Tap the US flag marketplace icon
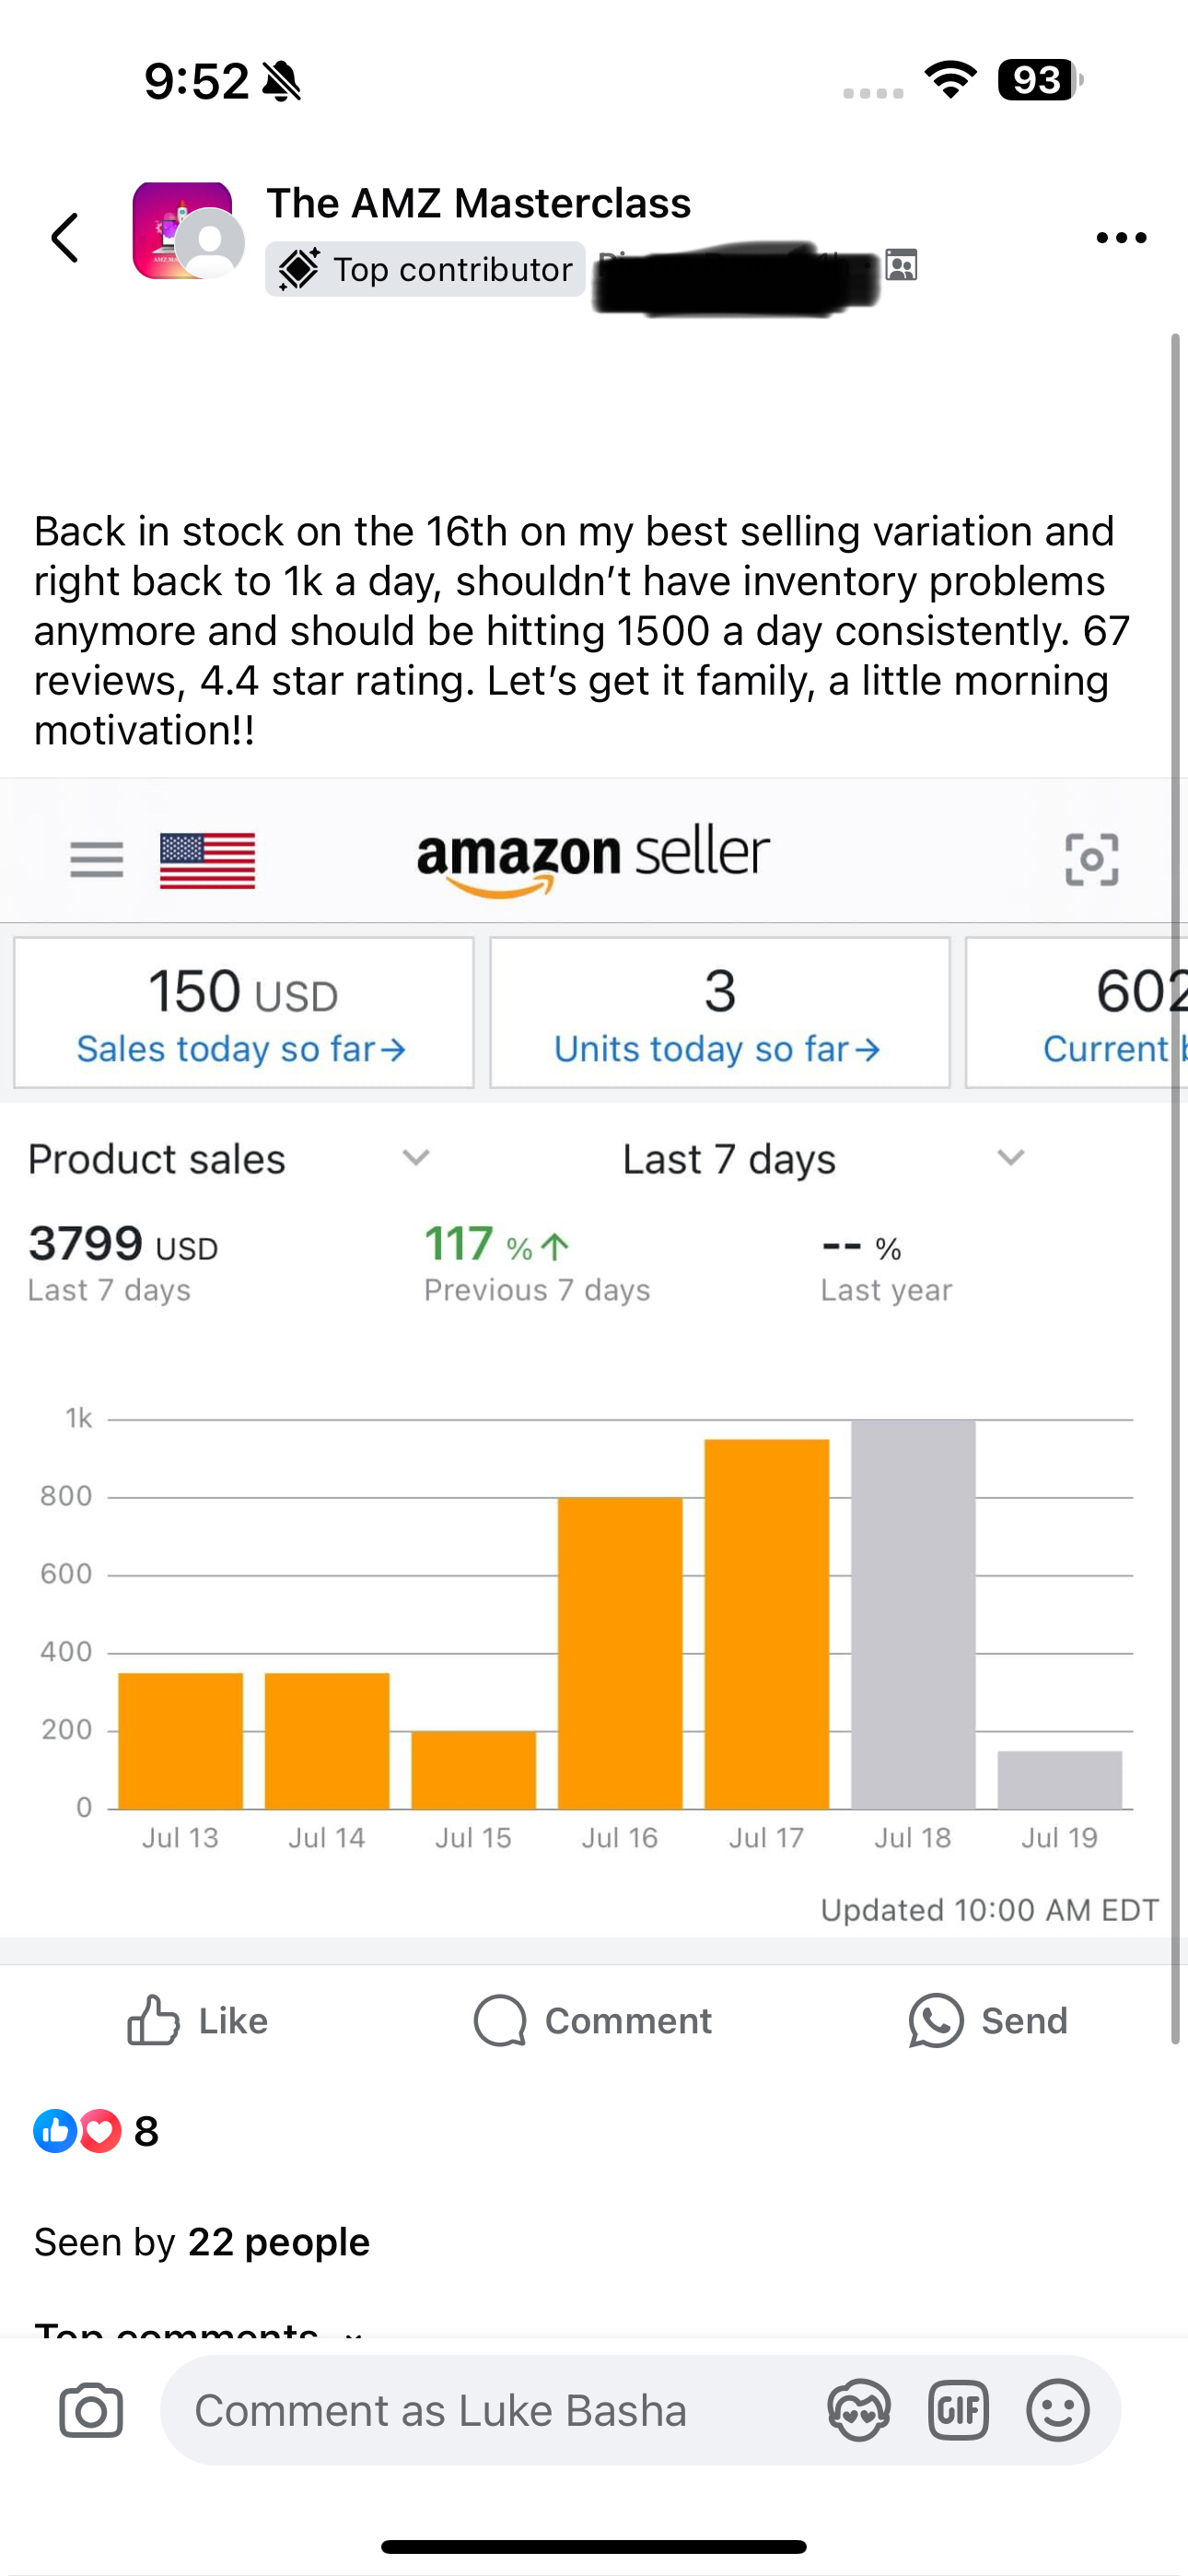 (x=207, y=860)
